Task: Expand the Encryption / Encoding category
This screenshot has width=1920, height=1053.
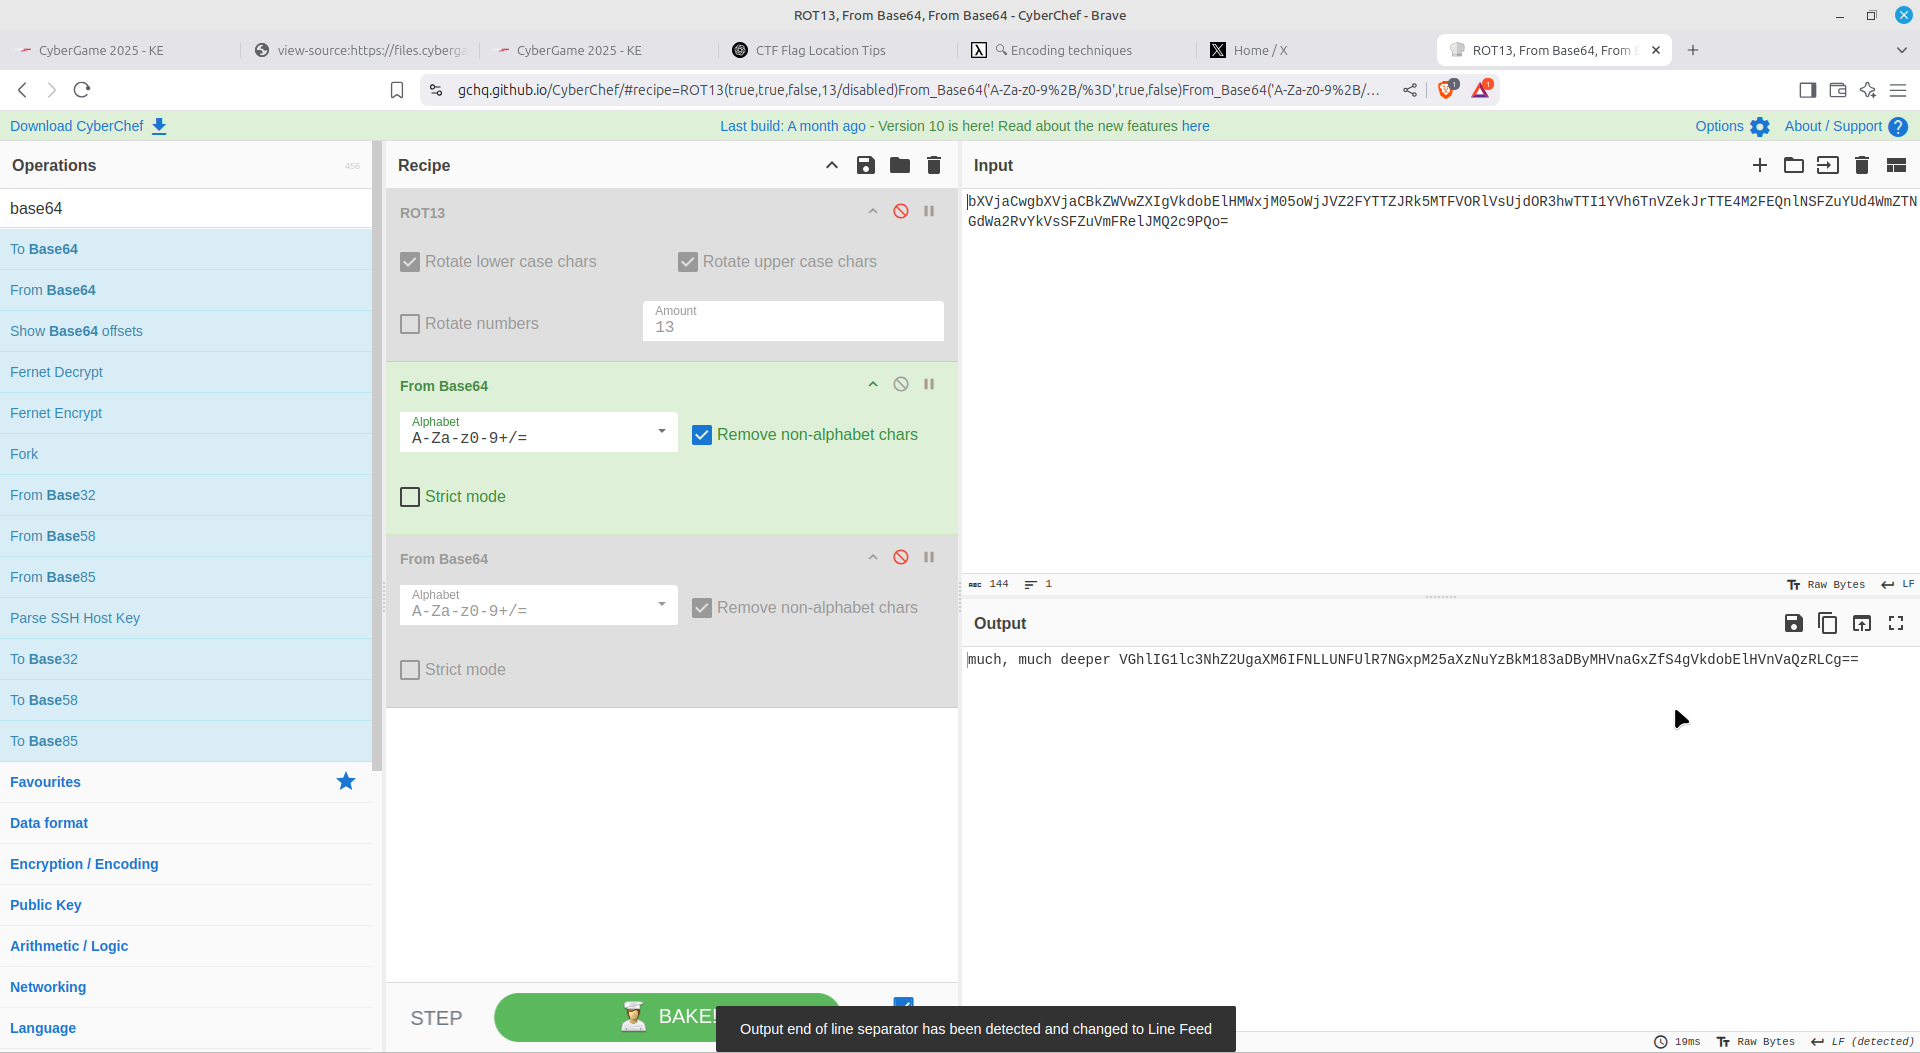Action: (x=84, y=864)
